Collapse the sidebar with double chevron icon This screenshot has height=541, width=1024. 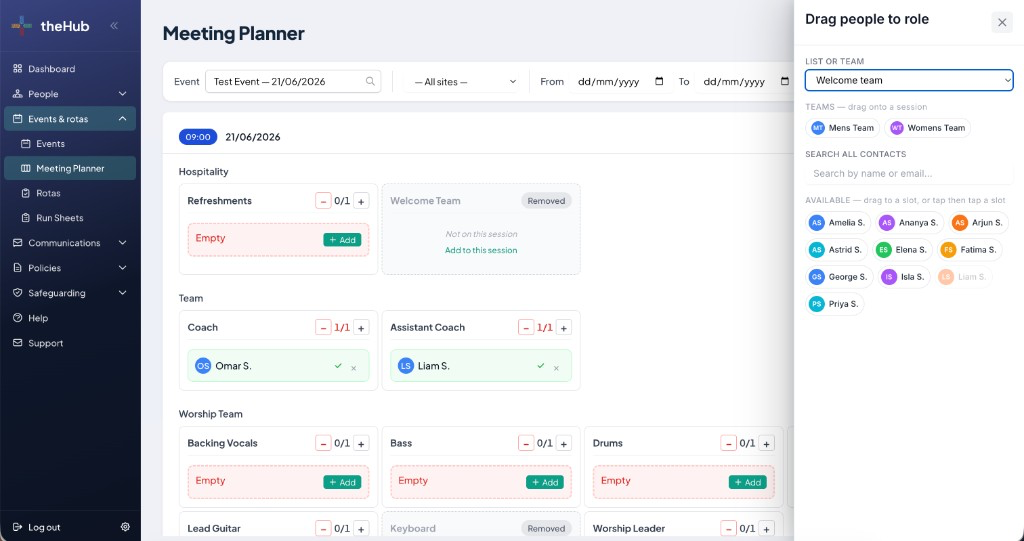pos(114,25)
